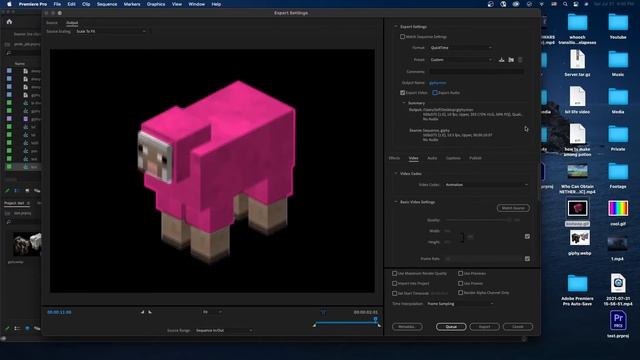
Task: Open the Youtube folder on desktop
Action: 618,26
